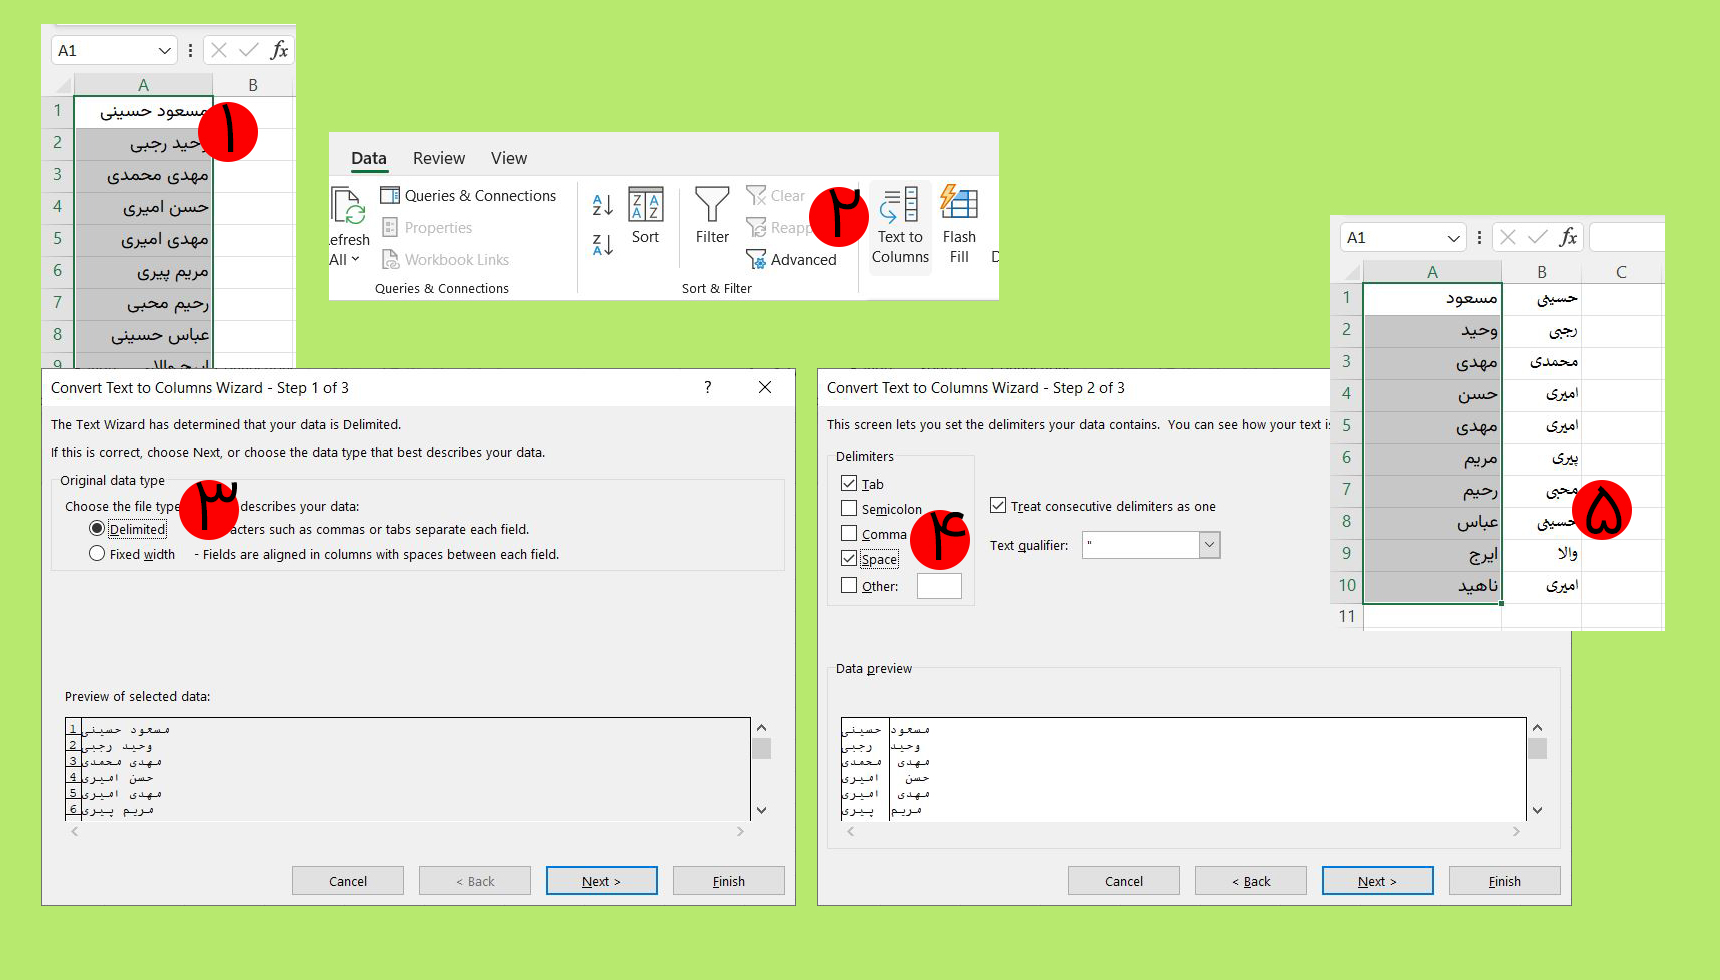
Task: Select the Fixed width radio option
Action: (x=97, y=554)
